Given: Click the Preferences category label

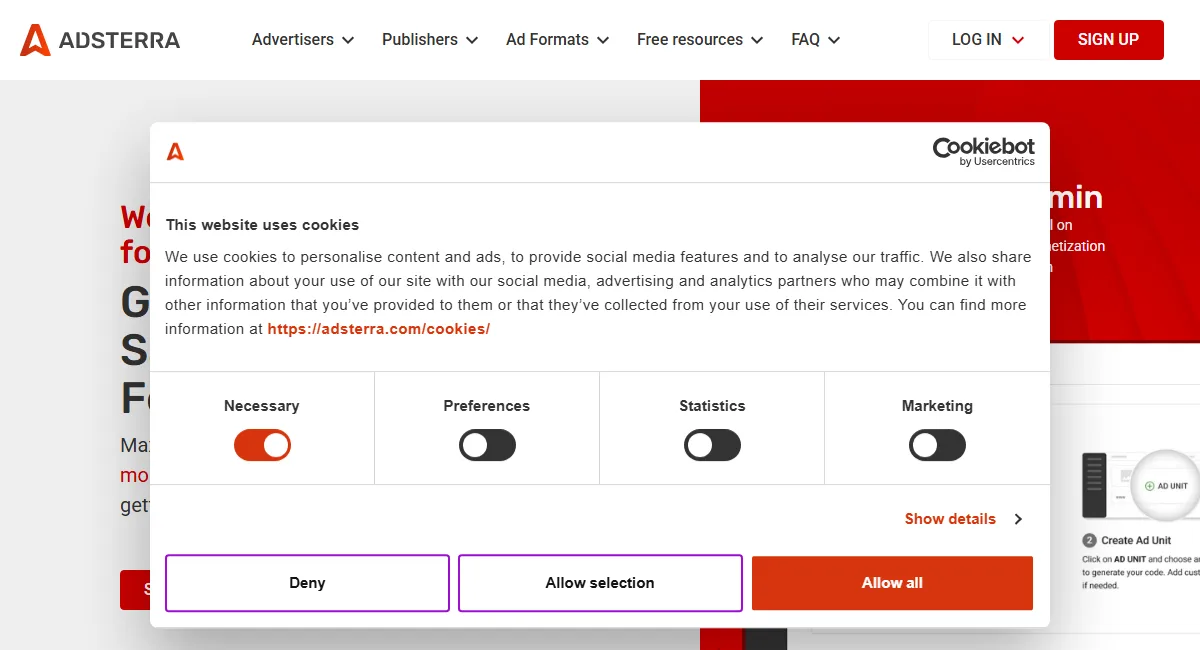Looking at the screenshot, I should tap(487, 406).
